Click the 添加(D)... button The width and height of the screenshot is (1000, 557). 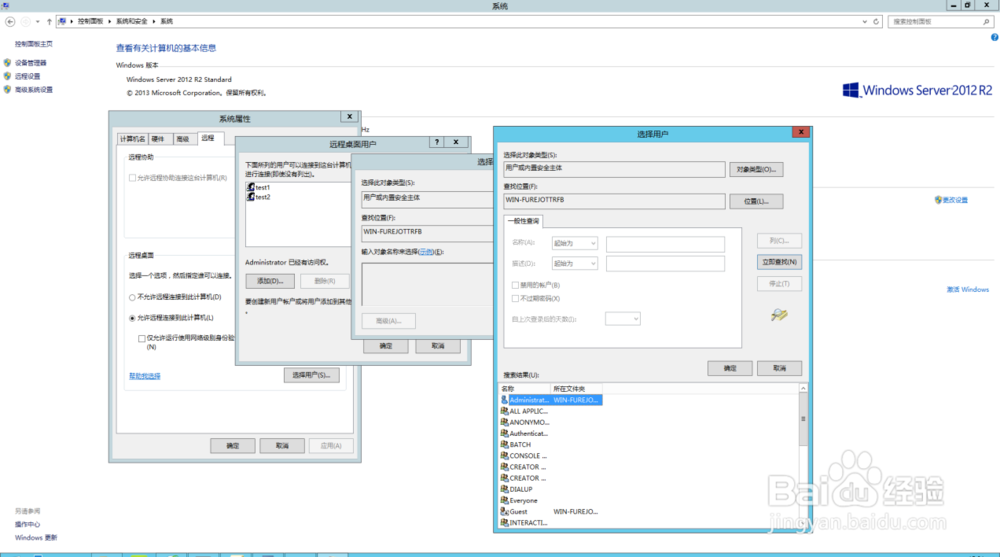[270, 281]
